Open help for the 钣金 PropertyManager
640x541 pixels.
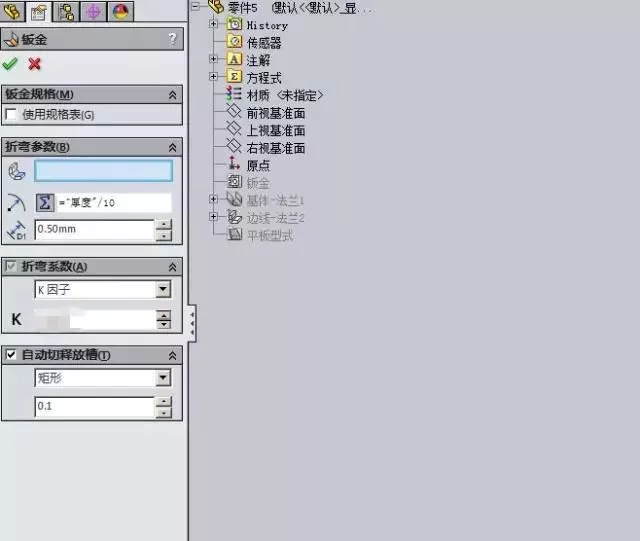[x=172, y=39]
